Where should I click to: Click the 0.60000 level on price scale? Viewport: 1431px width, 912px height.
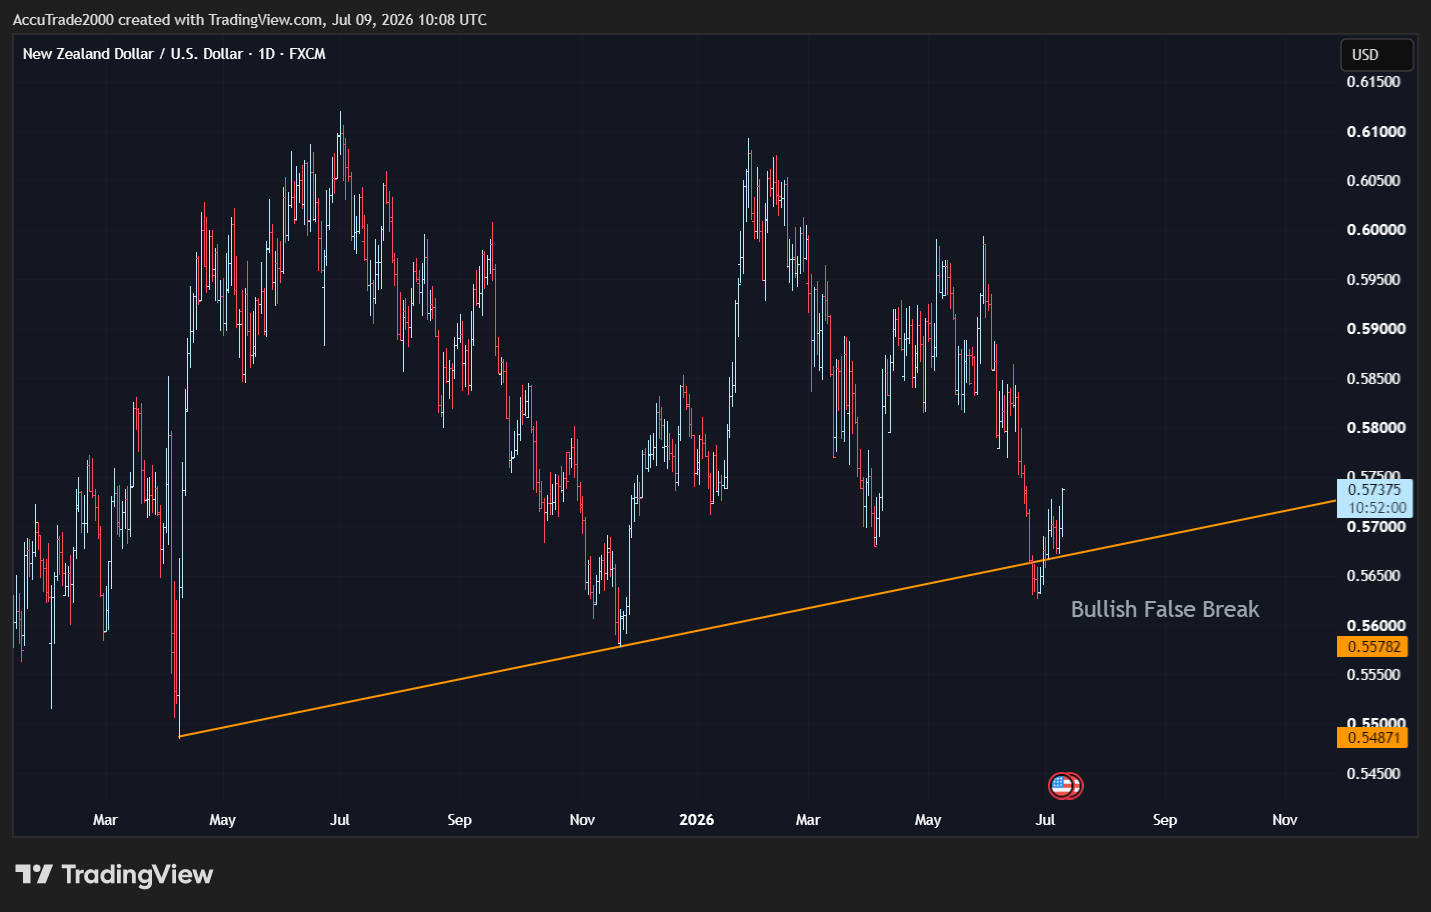click(1376, 230)
